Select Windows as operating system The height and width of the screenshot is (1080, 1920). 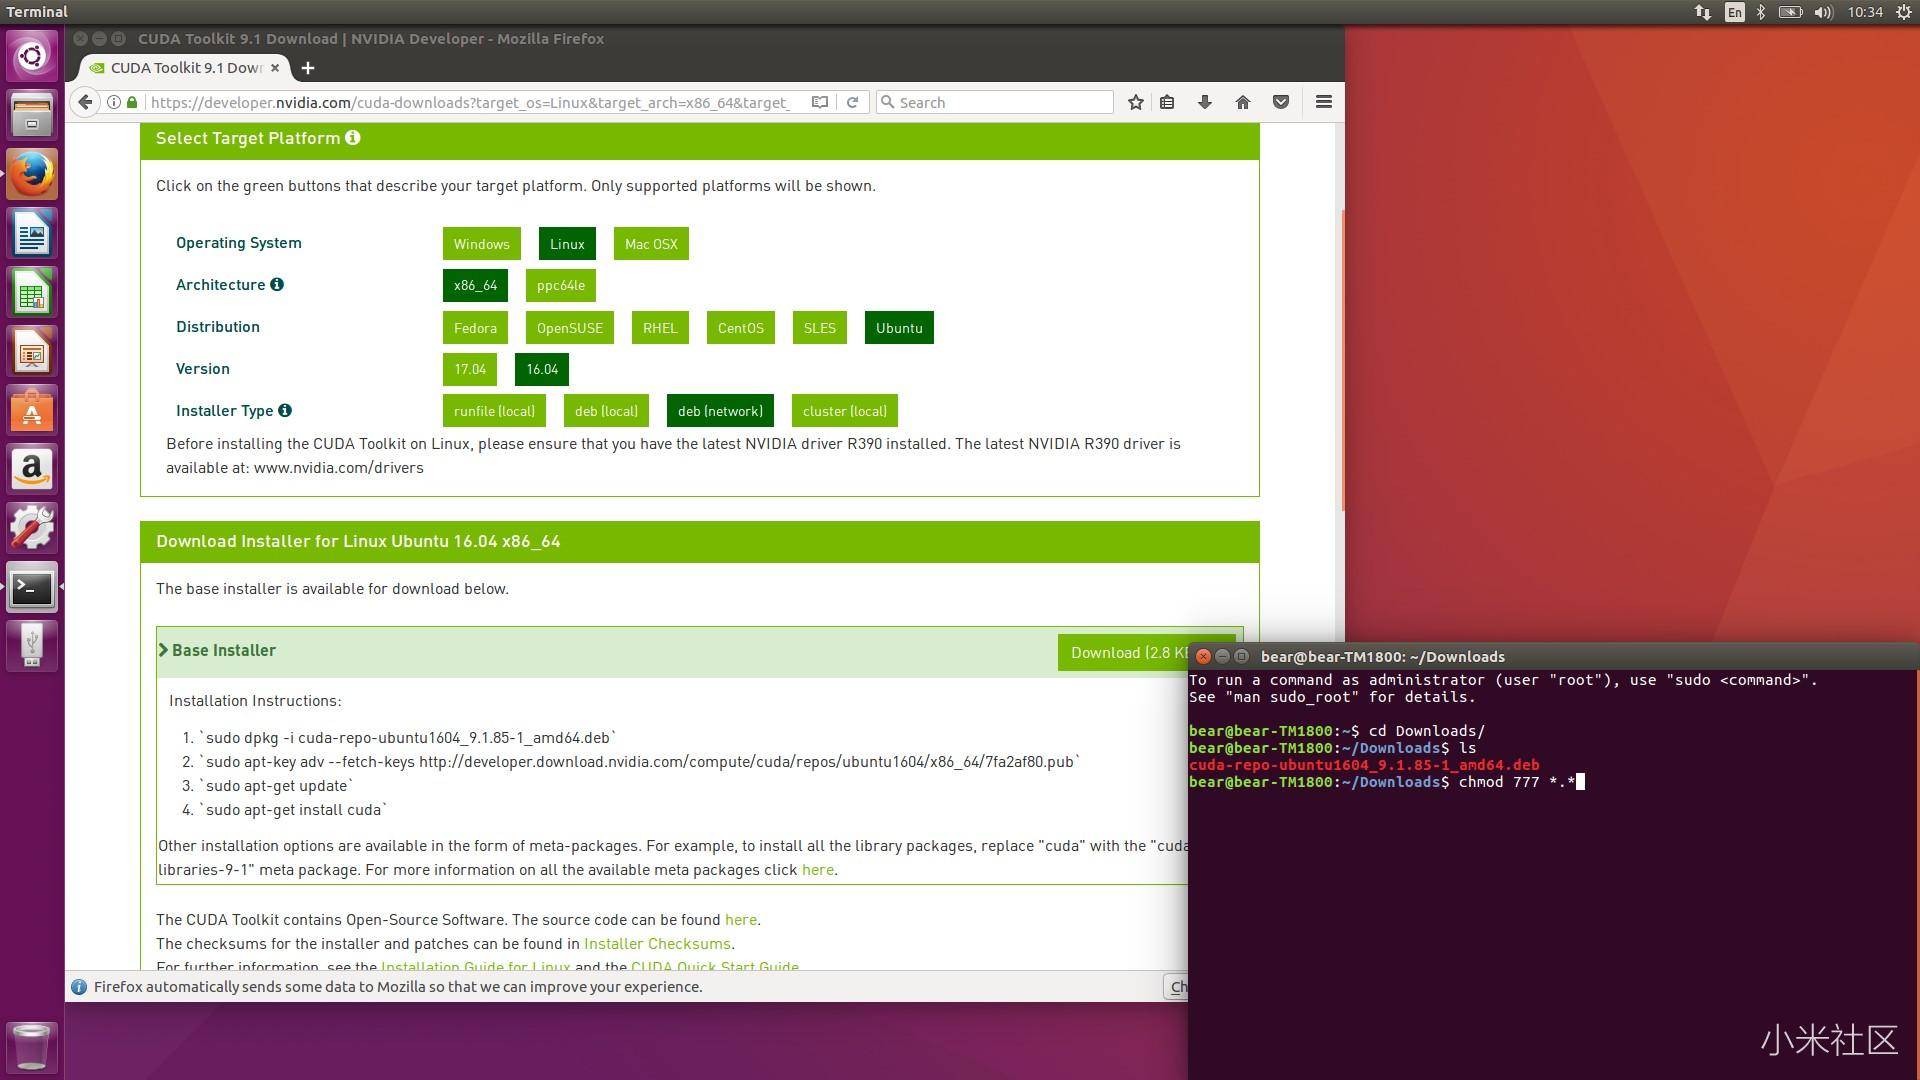click(x=482, y=244)
